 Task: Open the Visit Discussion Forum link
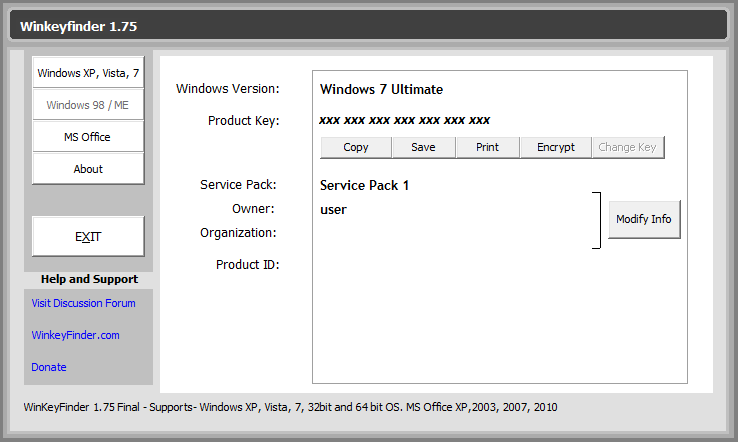[83, 303]
